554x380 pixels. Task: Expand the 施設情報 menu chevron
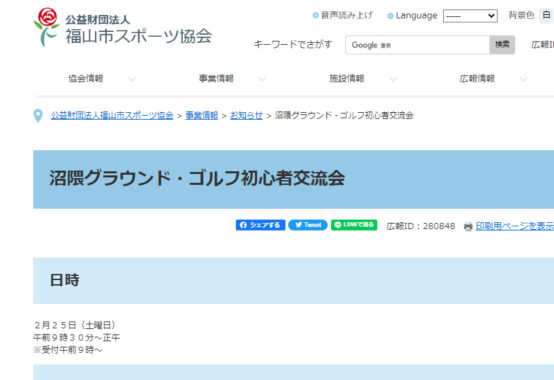pos(393,79)
